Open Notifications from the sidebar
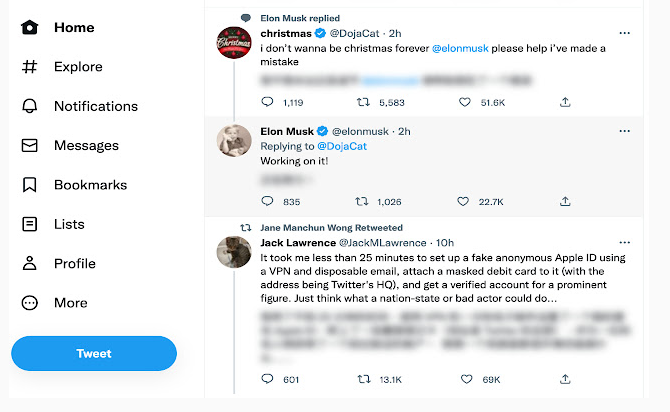 95,106
